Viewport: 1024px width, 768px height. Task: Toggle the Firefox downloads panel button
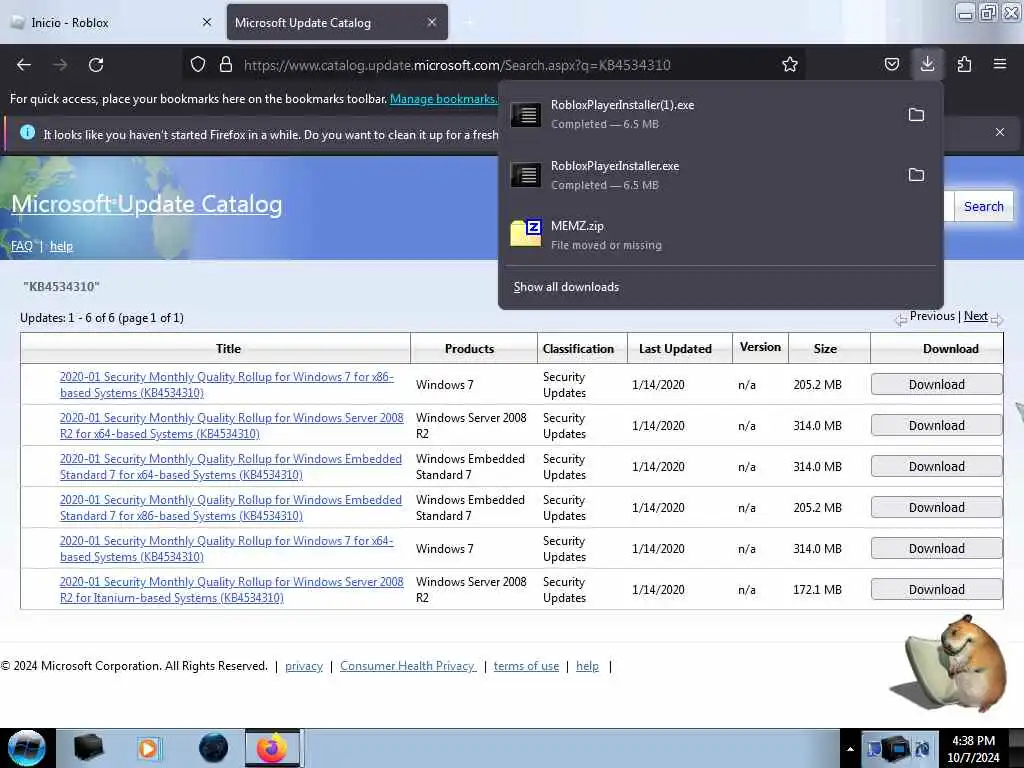coord(927,64)
